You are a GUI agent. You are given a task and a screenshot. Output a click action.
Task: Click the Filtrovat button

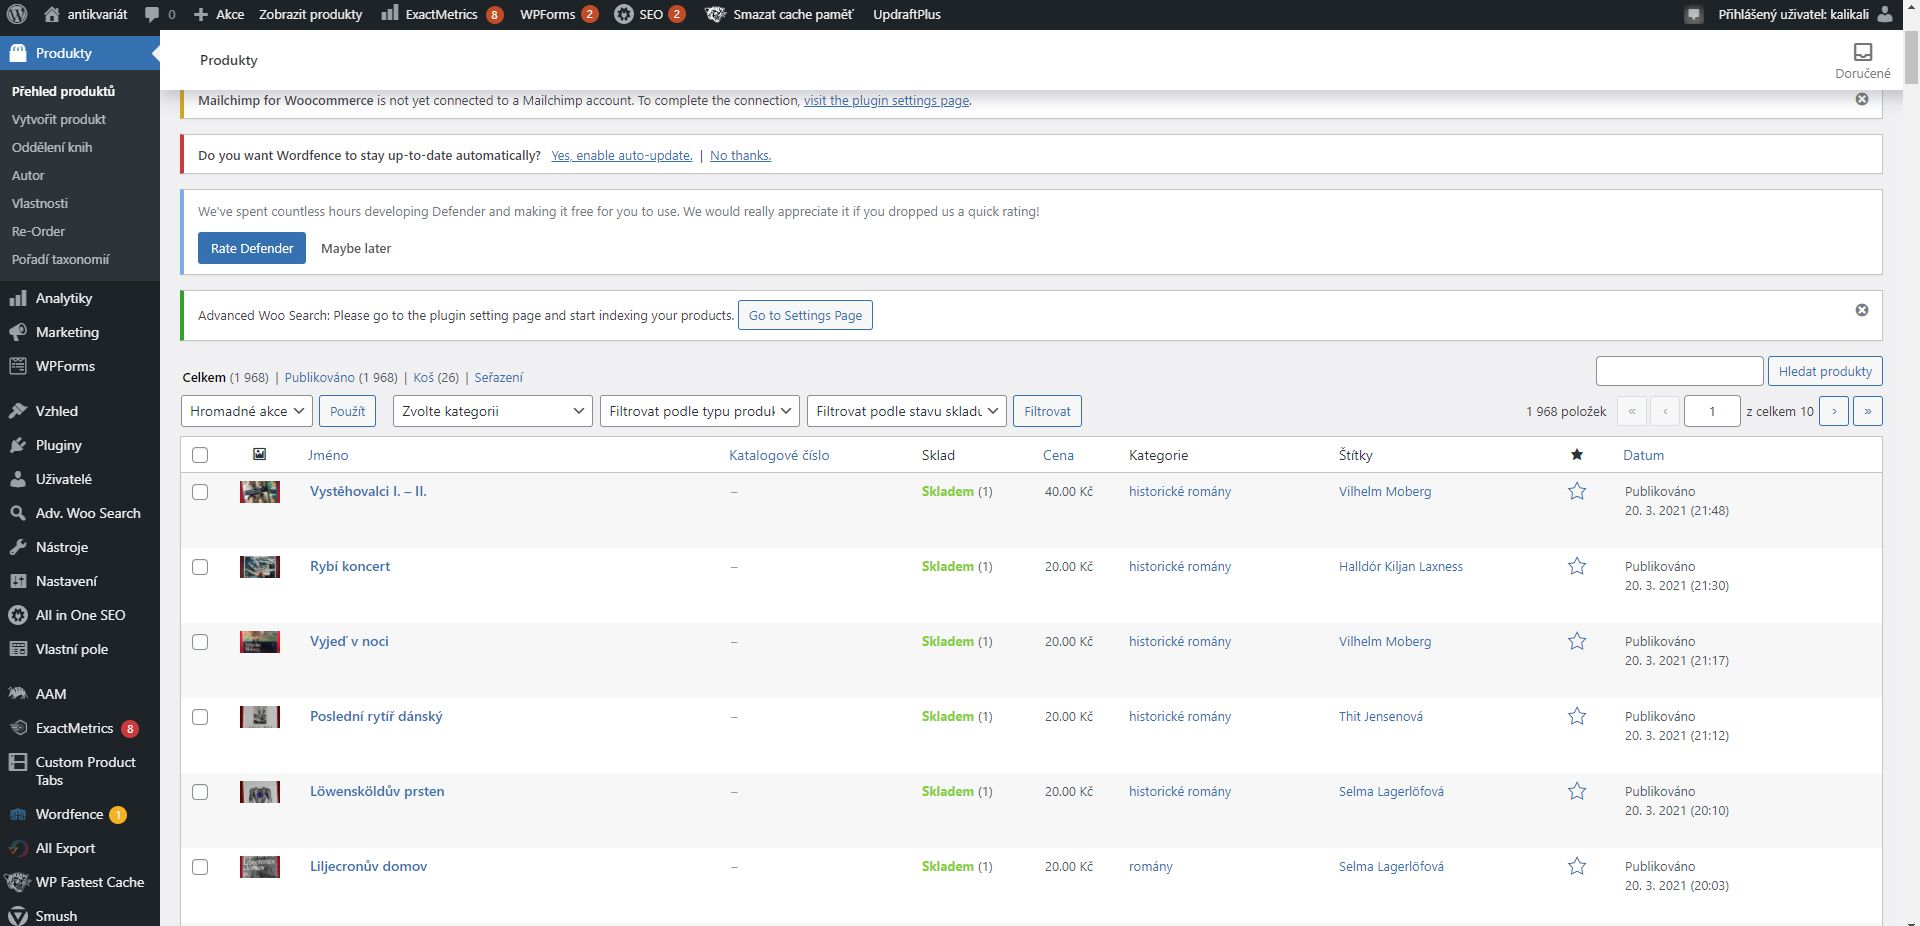pos(1047,411)
